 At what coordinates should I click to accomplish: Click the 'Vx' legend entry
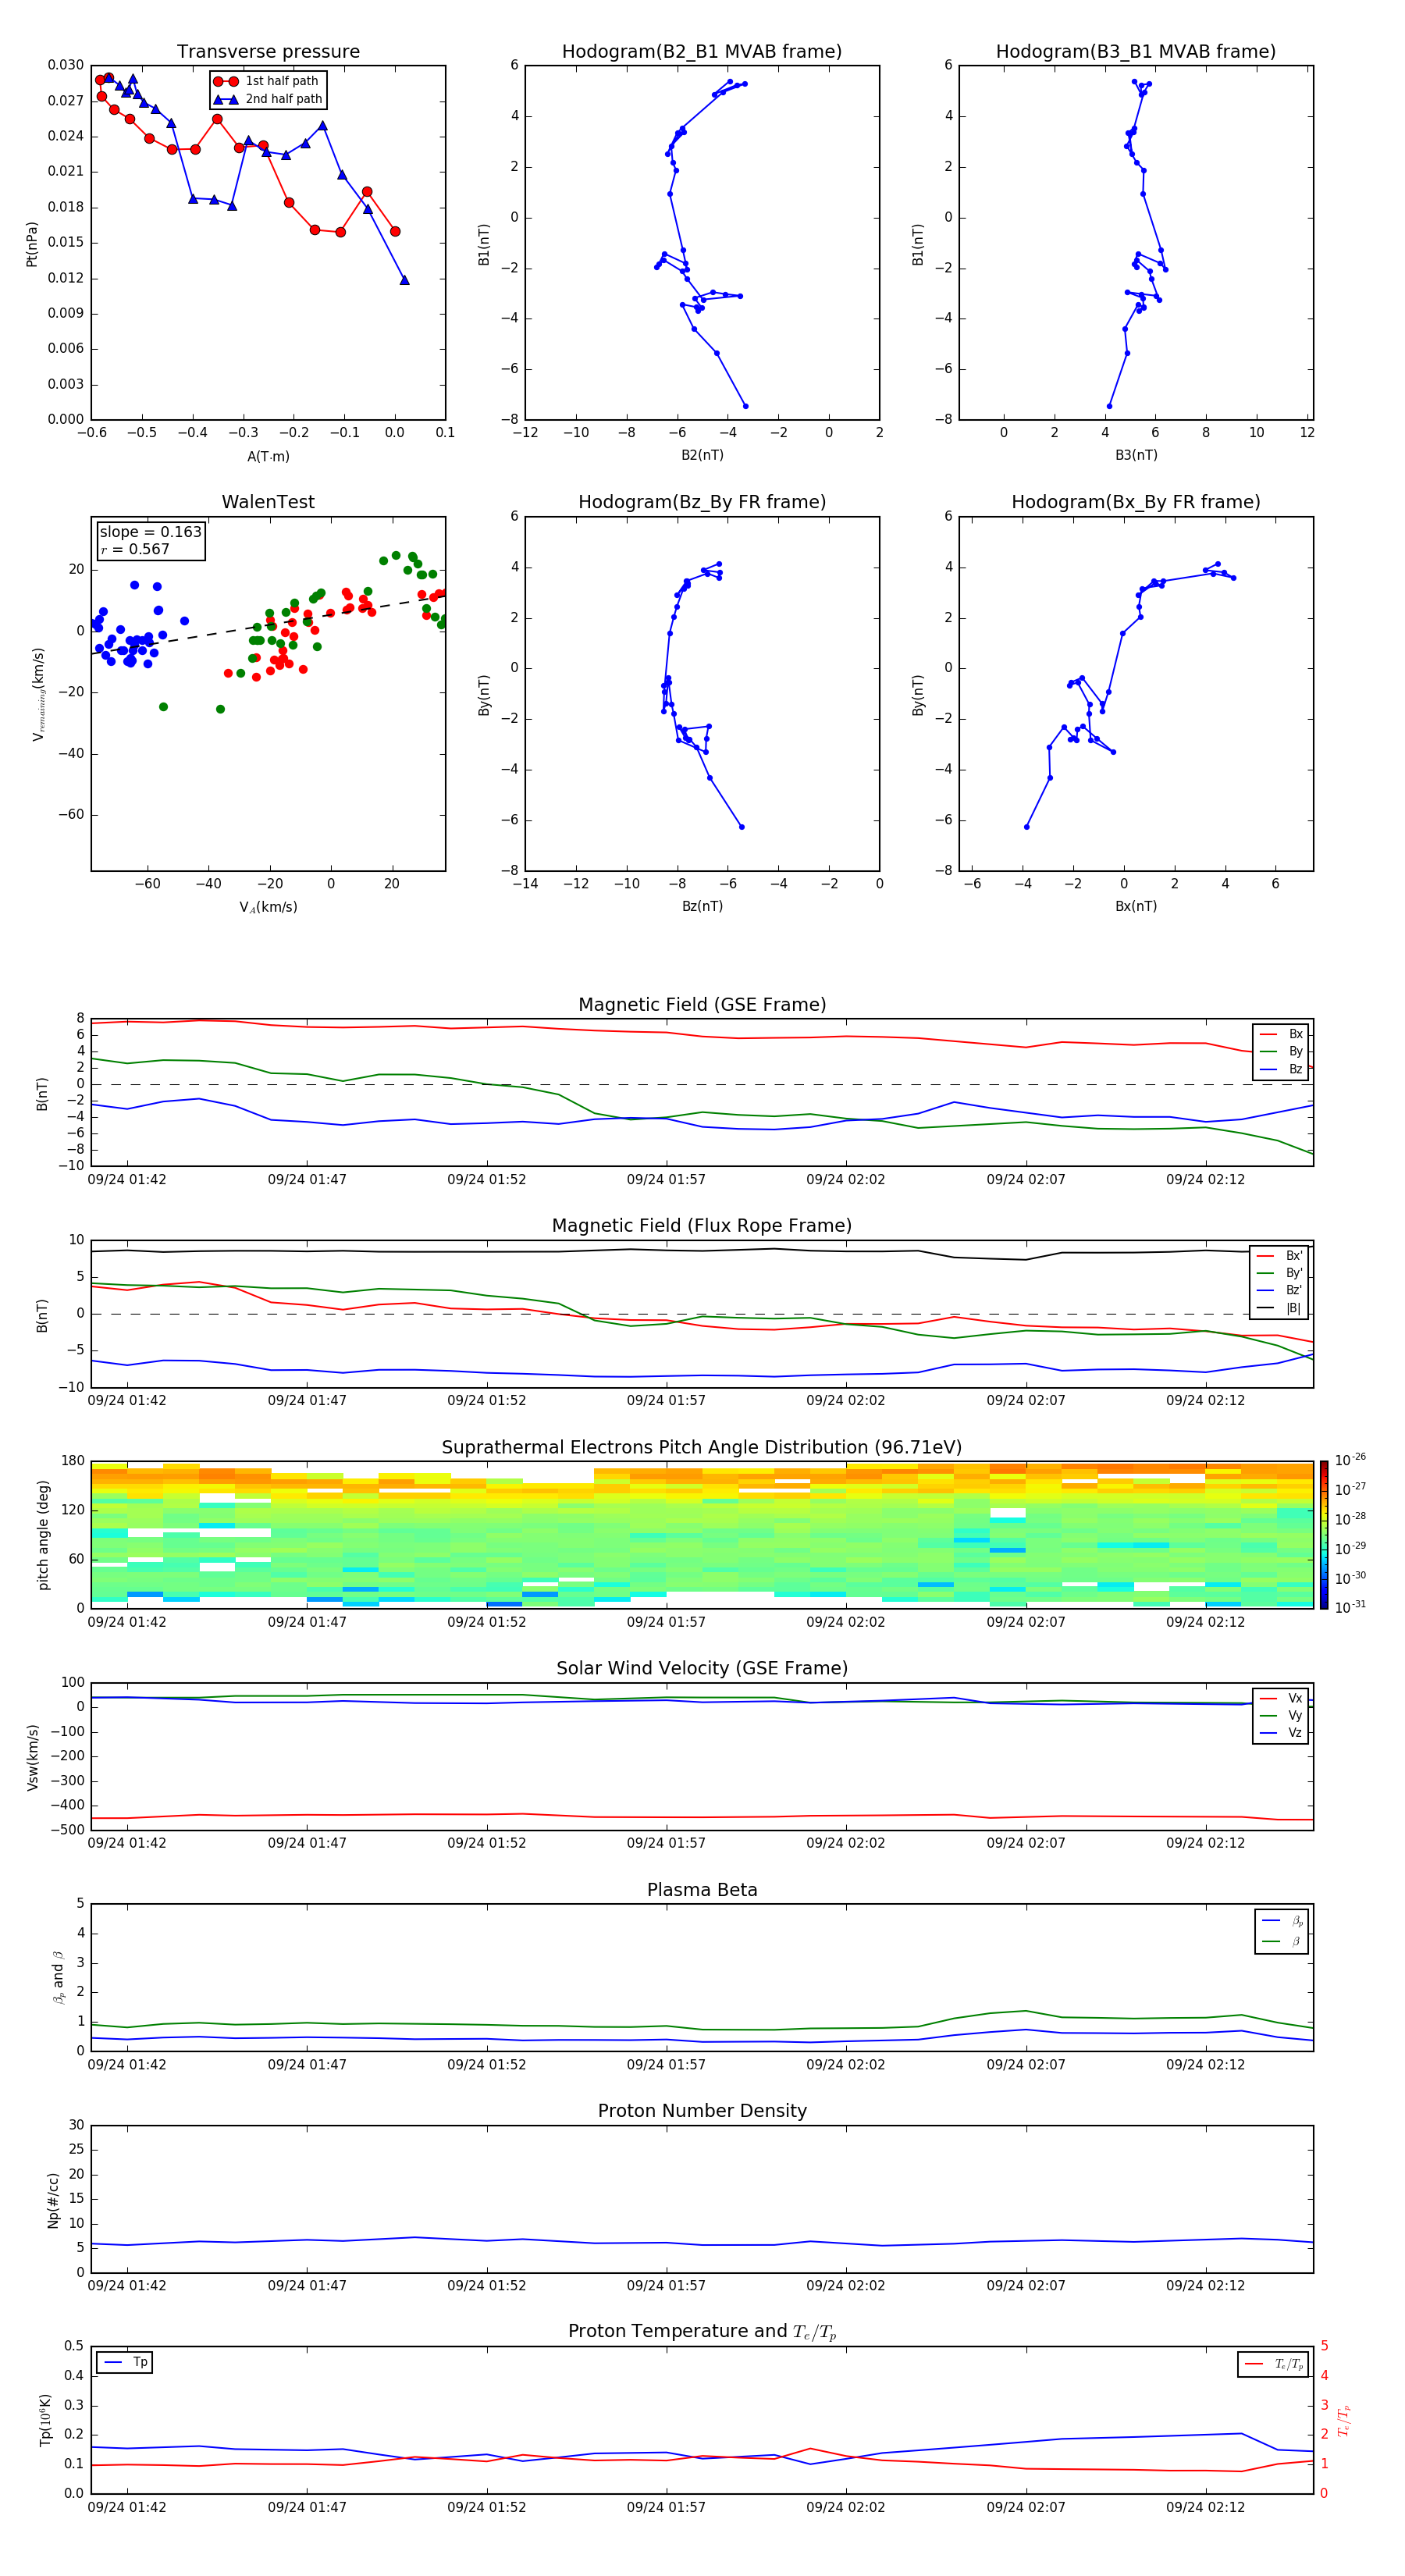pyautogui.click(x=1282, y=1698)
